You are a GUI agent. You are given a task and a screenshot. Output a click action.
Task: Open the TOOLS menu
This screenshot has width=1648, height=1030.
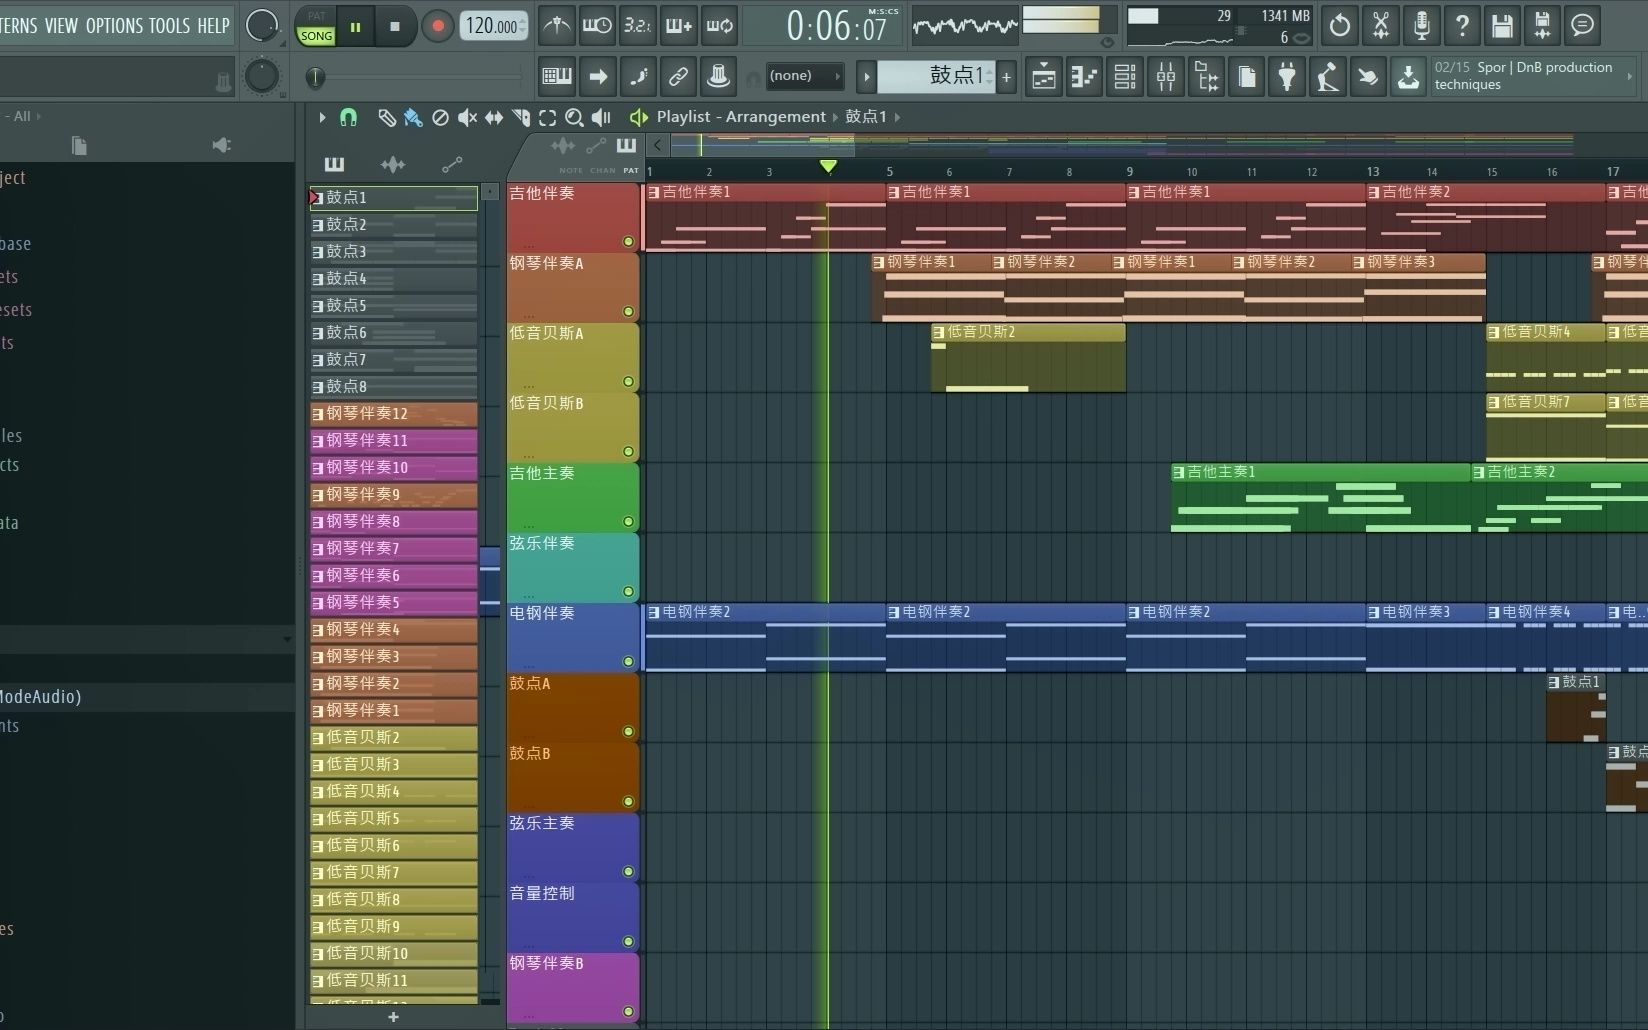pyautogui.click(x=170, y=26)
